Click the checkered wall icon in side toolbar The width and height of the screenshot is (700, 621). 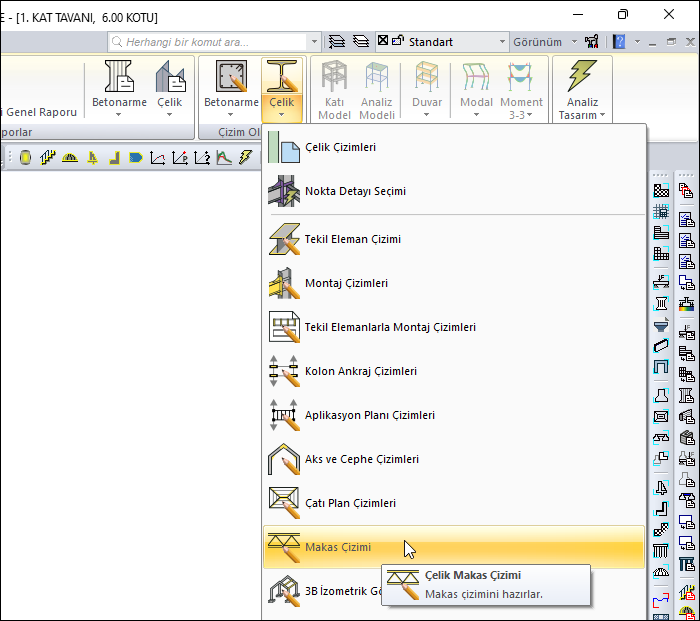661,191
